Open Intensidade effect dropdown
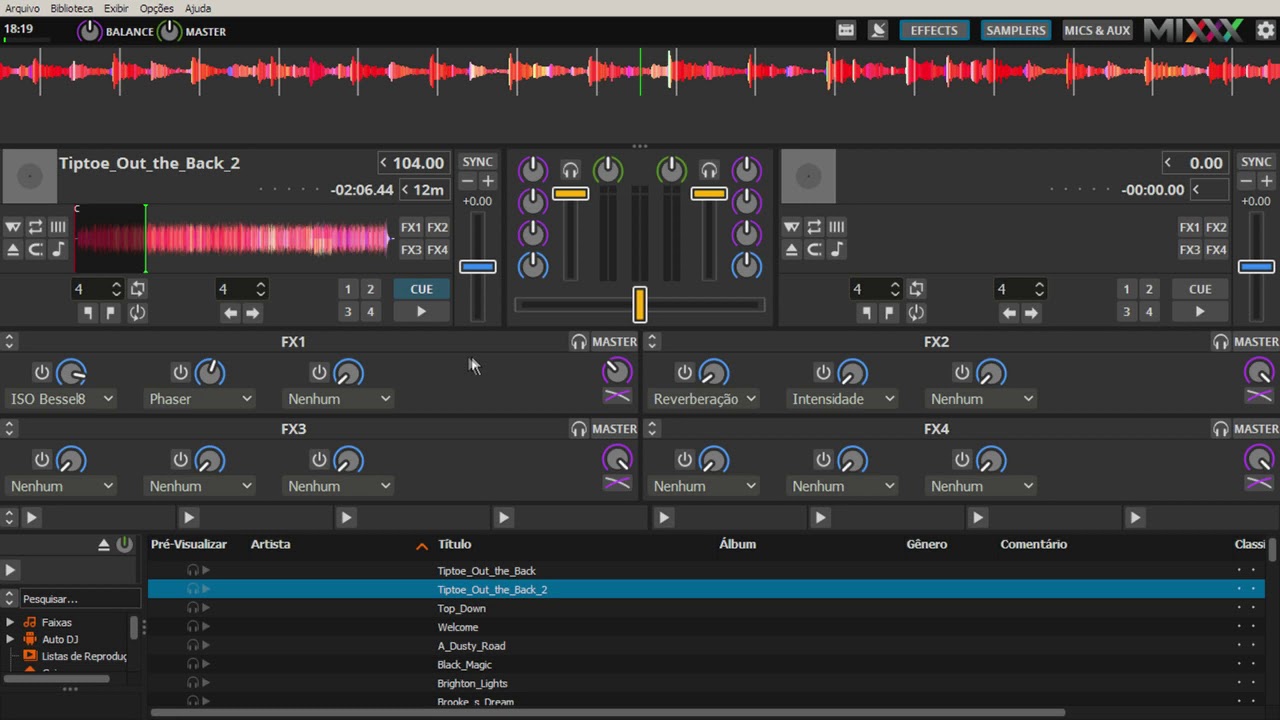 coord(844,399)
